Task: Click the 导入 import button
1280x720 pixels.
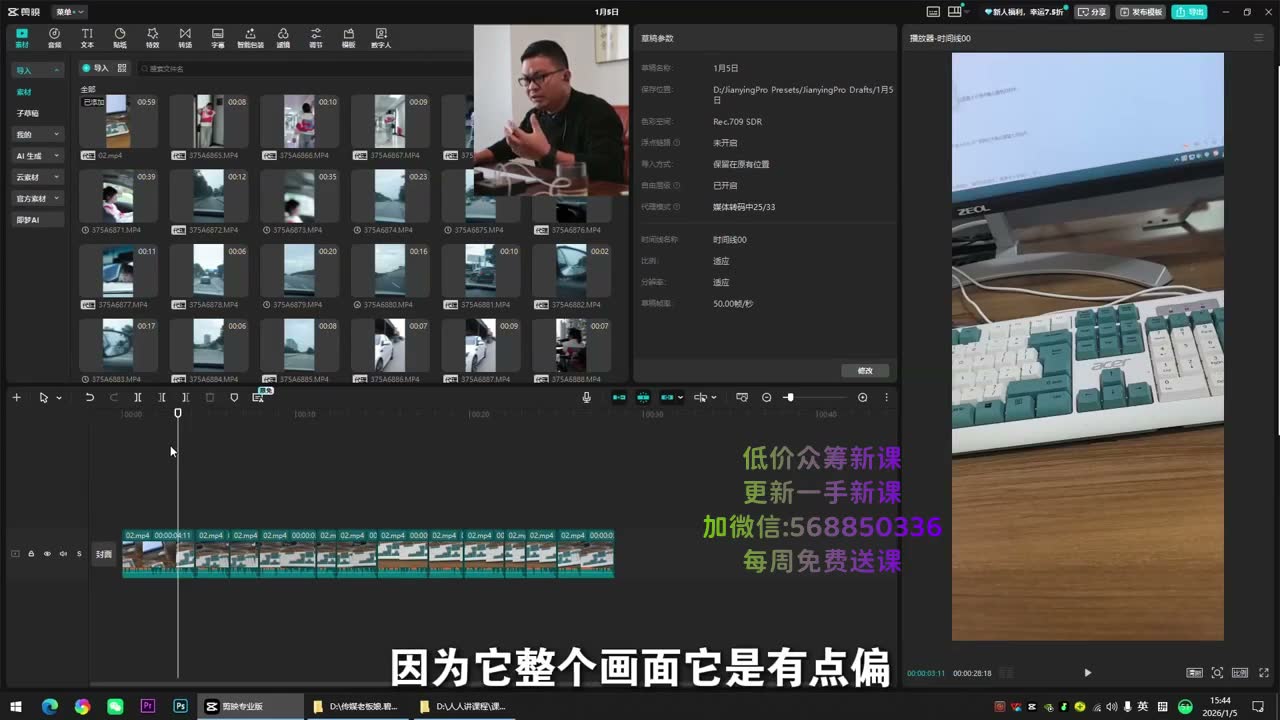Action: click(96, 68)
